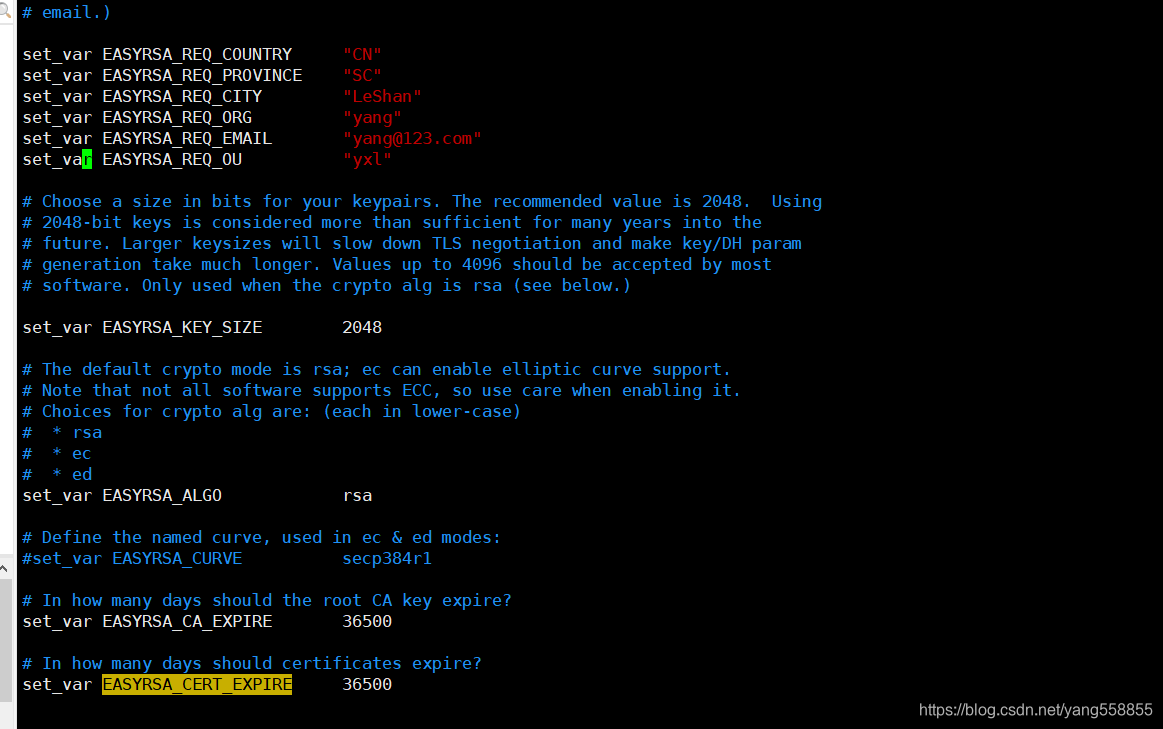Click EASYRSA_REQ_EMAIL variable name
Viewport: 1163px width, 729px height.
[x=188, y=139]
